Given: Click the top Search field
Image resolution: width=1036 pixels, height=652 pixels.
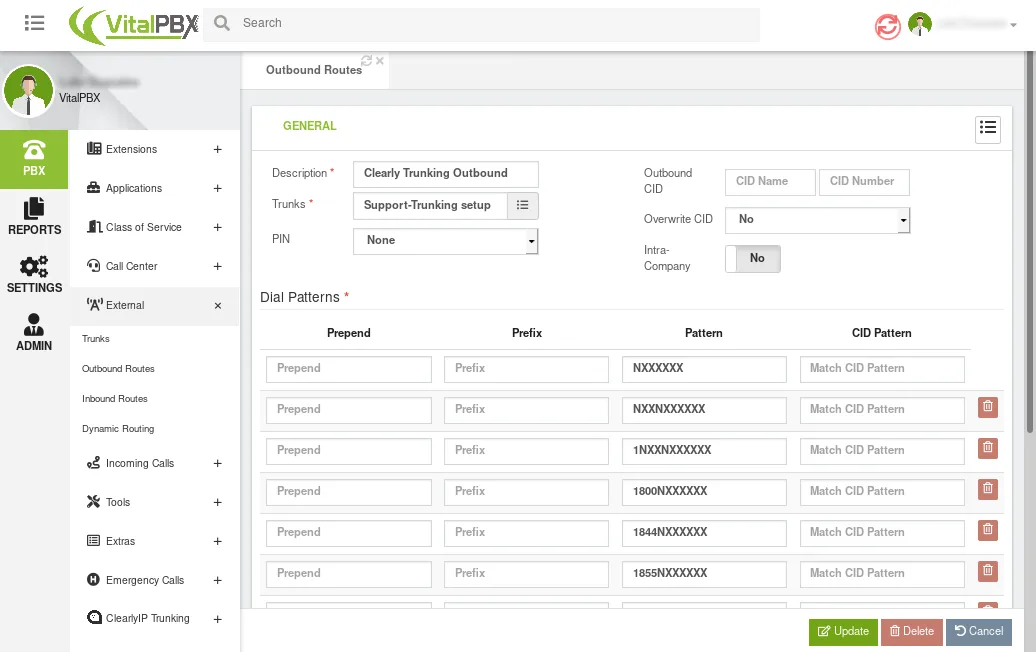Looking at the screenshot, I should [482, 24].
